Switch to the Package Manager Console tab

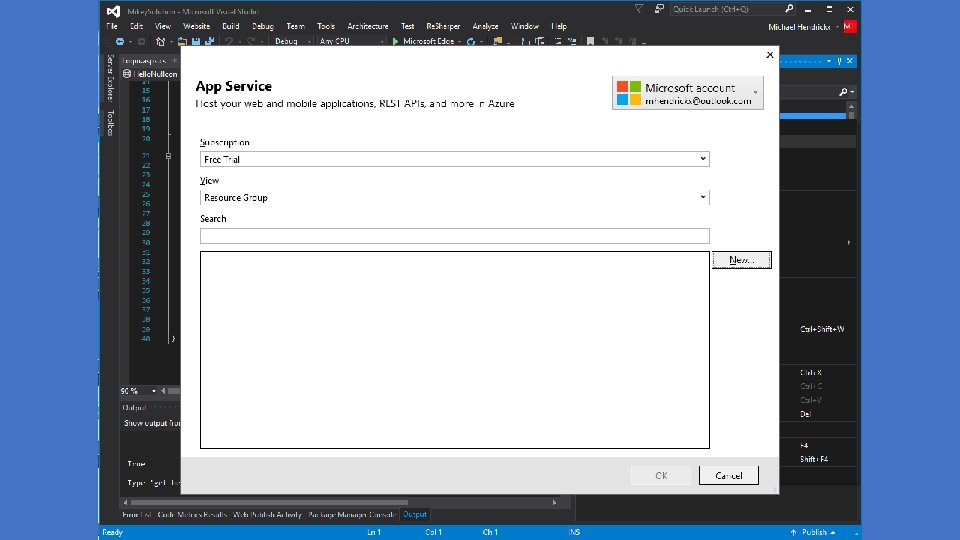352,515
